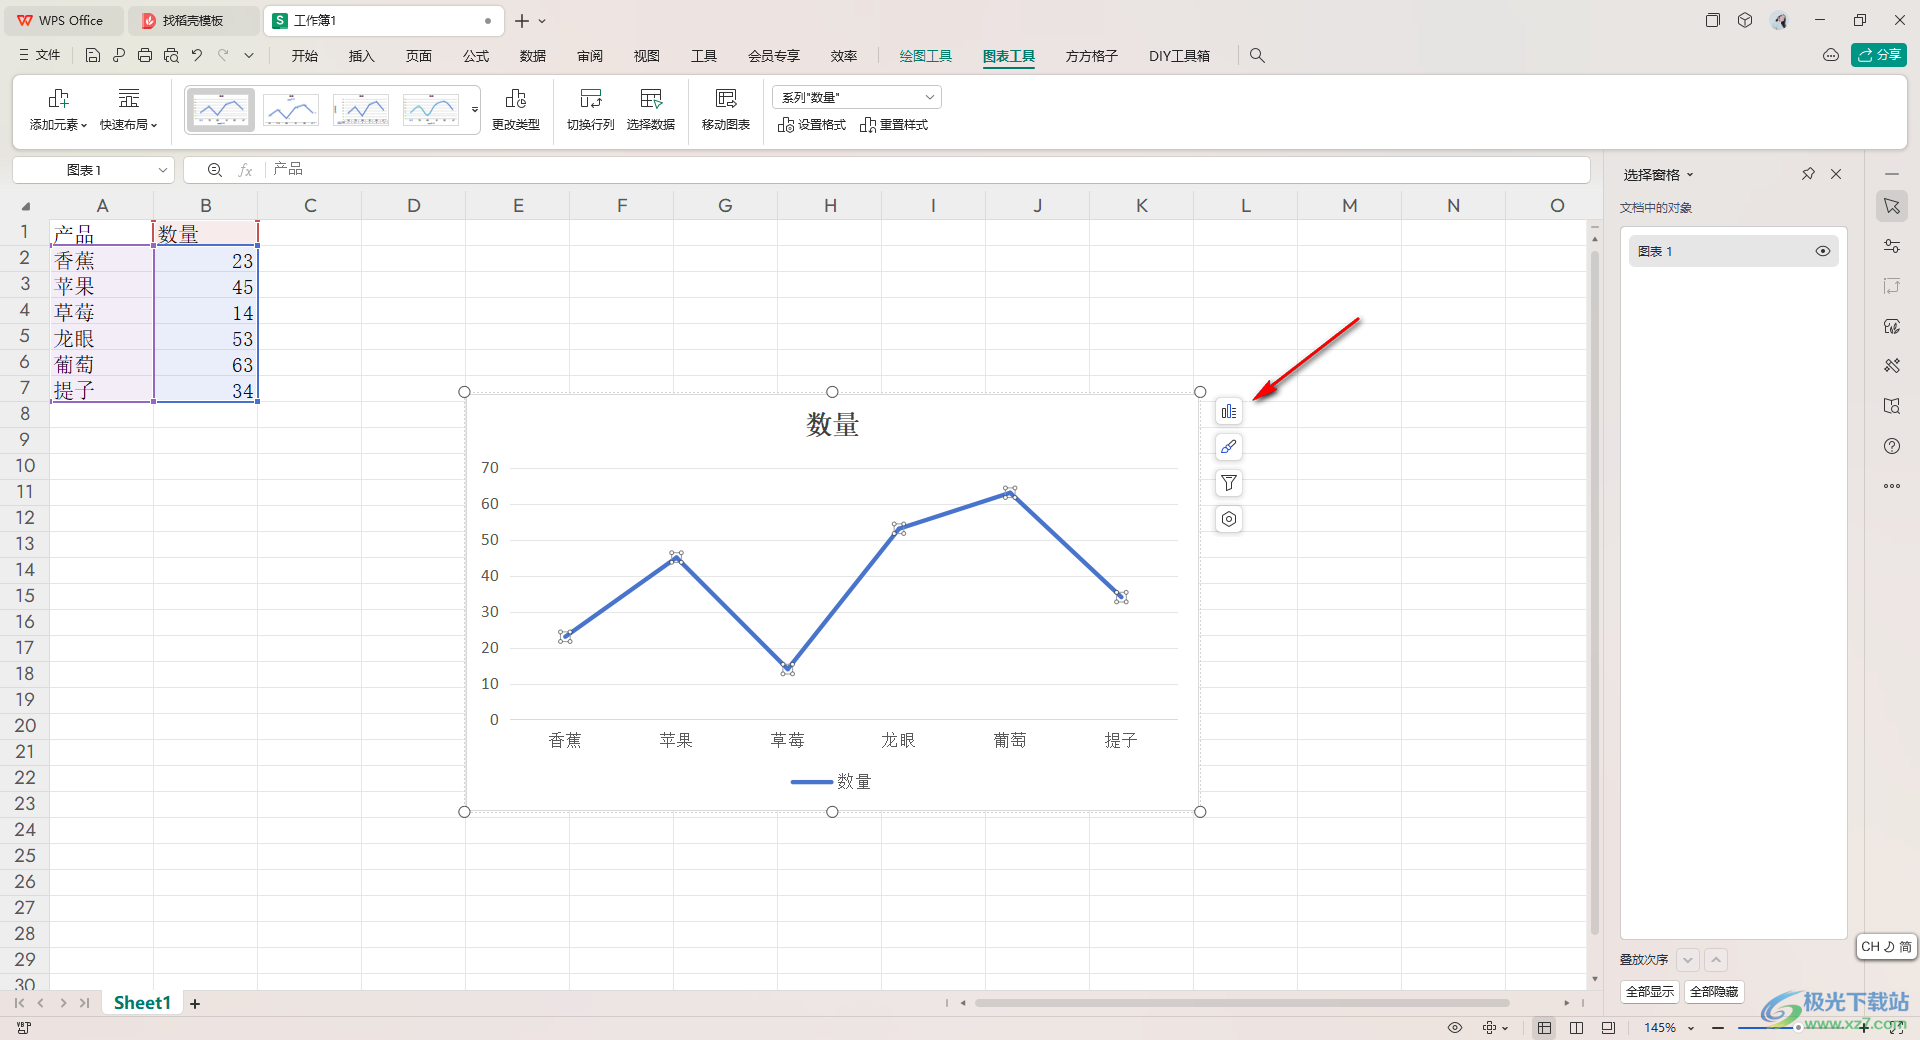
Task: Expand the chart styles gallery arrow
Action: click(x=475, y=110)
